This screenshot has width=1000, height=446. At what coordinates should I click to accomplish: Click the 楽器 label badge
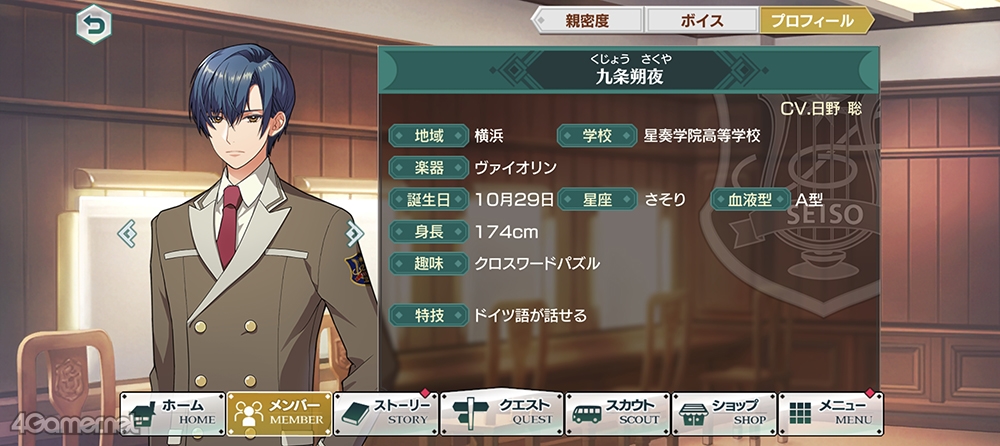pos(429,168)
